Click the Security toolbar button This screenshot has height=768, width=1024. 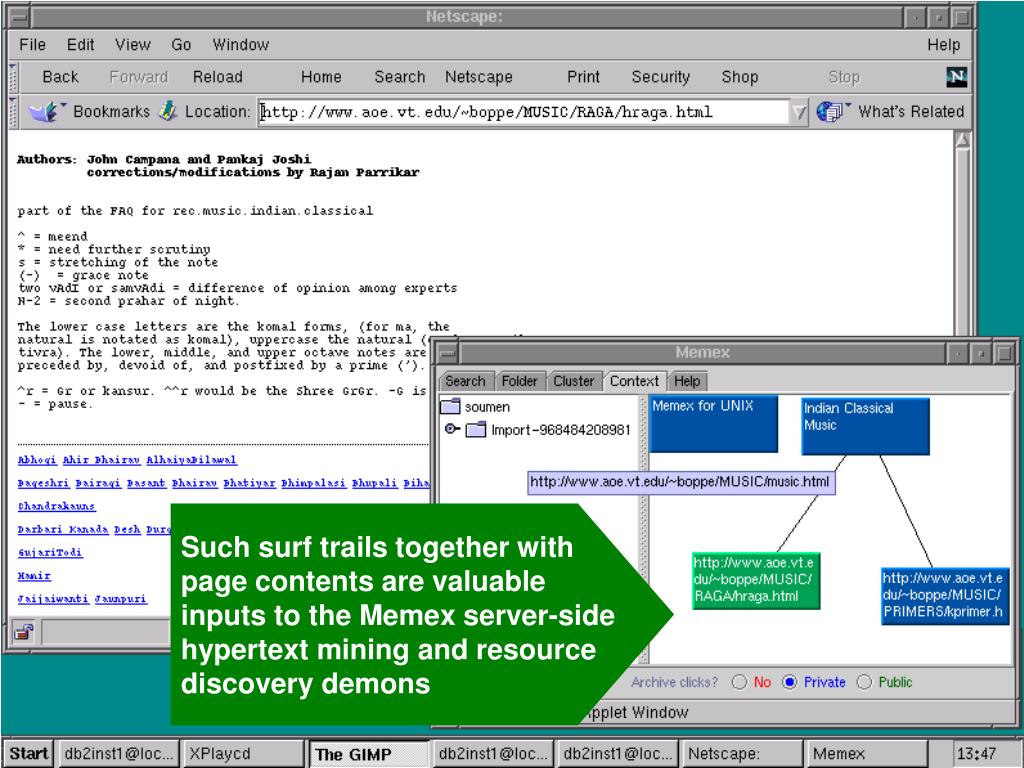tap(660, 77)
